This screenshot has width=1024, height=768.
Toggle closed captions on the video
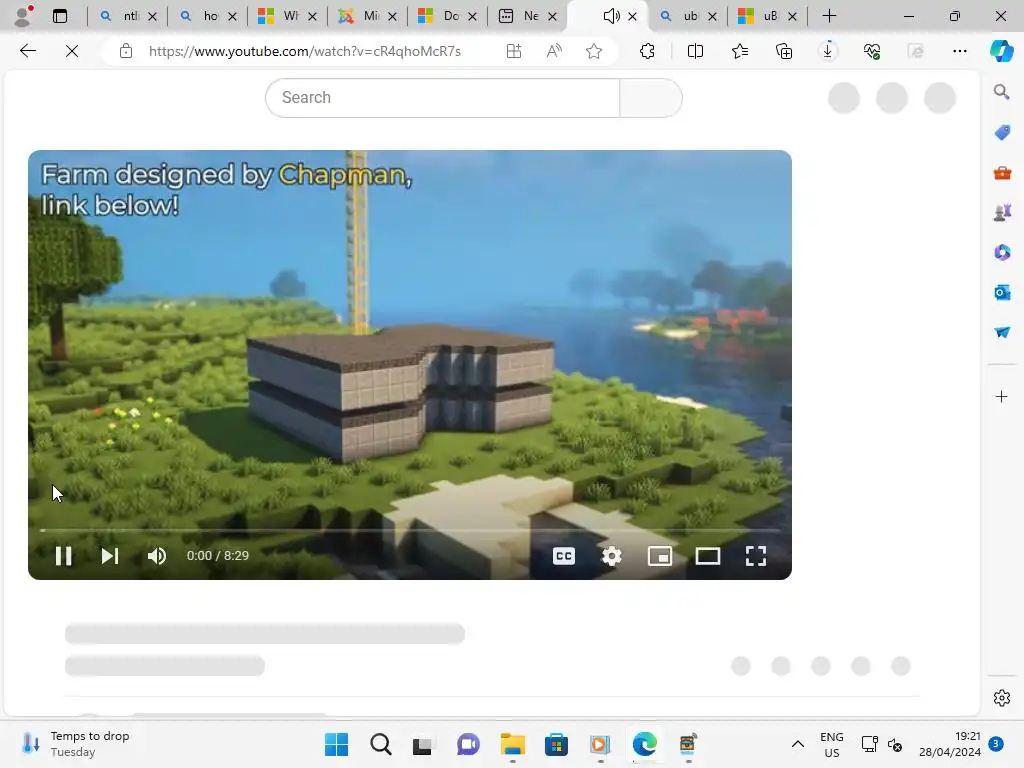pos(564,556)
